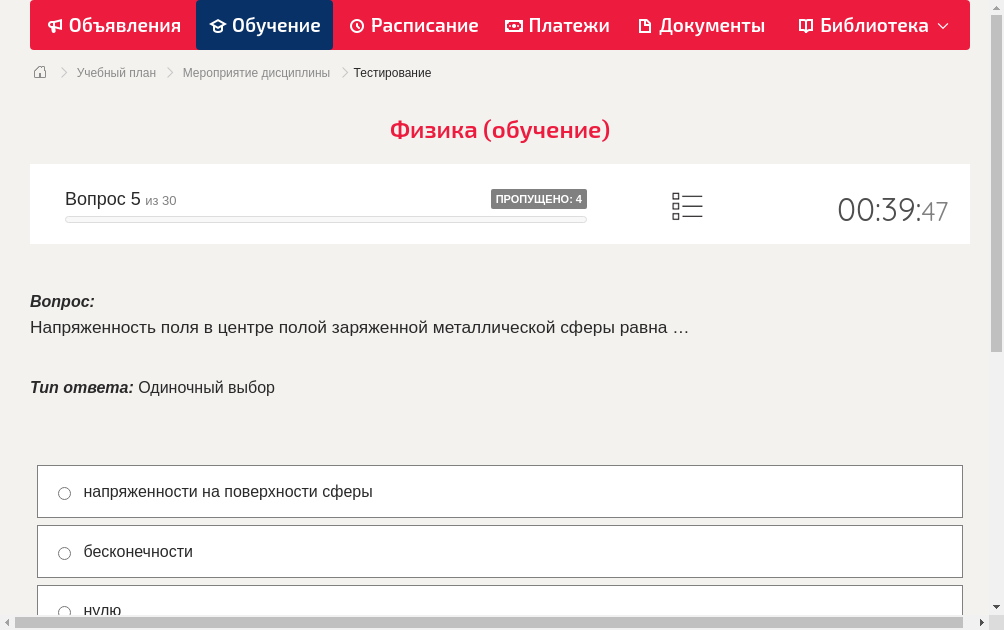This screenshot has height=630, width=1004.
Task: Click the test progress bar under Вопрос 5
Action: (x=325, y=219)
